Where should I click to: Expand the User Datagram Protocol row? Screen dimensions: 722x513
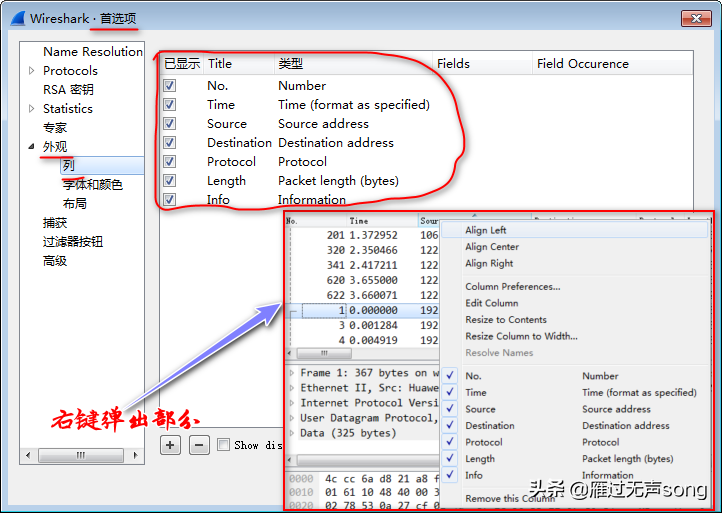291,418
